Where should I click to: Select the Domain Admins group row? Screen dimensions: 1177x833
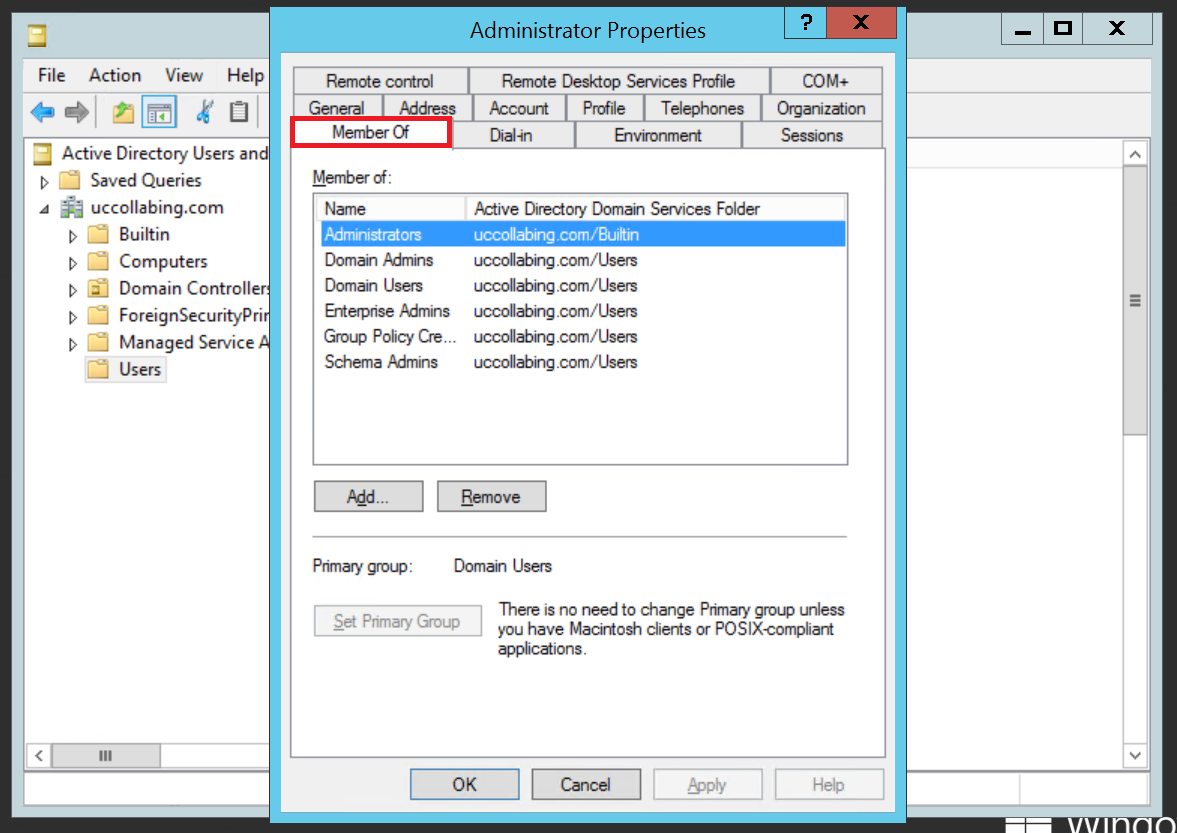click(x=582, y=260)
